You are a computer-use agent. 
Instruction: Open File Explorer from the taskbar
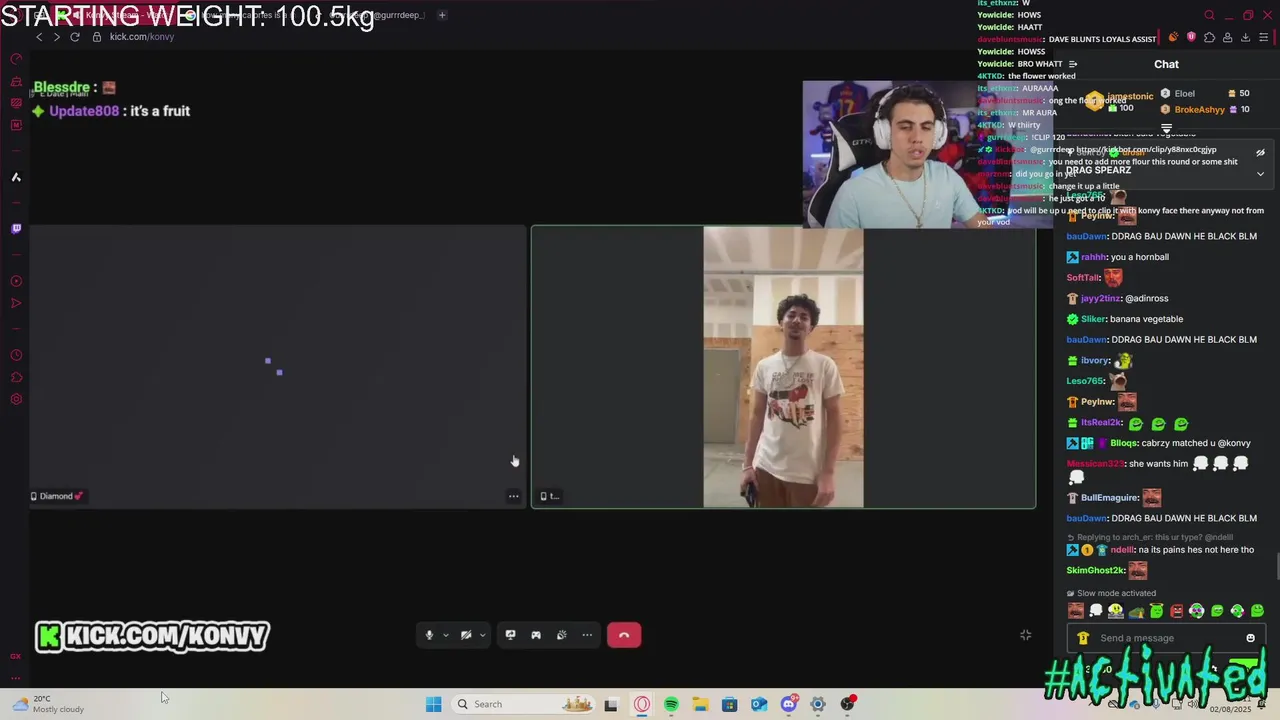[700, 704]
